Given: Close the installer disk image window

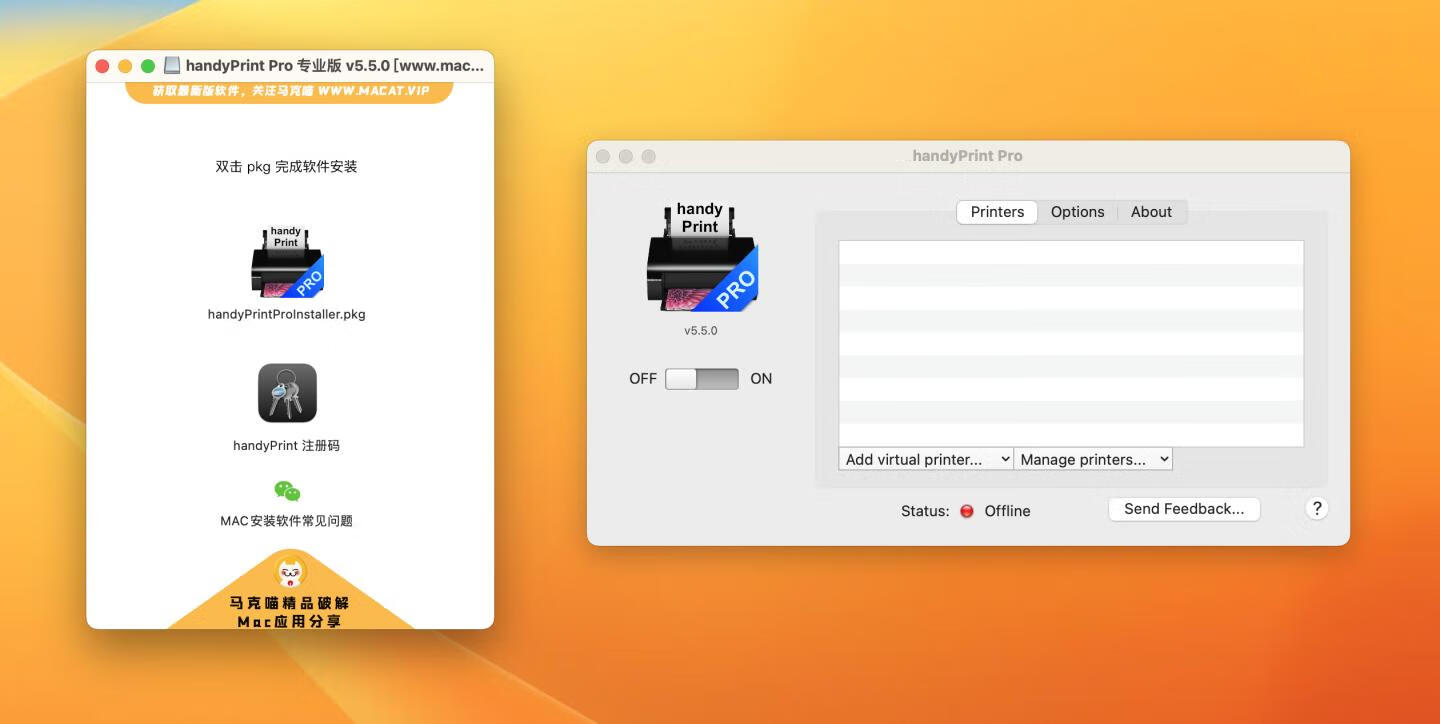Looking at the screenshot, I should coord(102,66).
